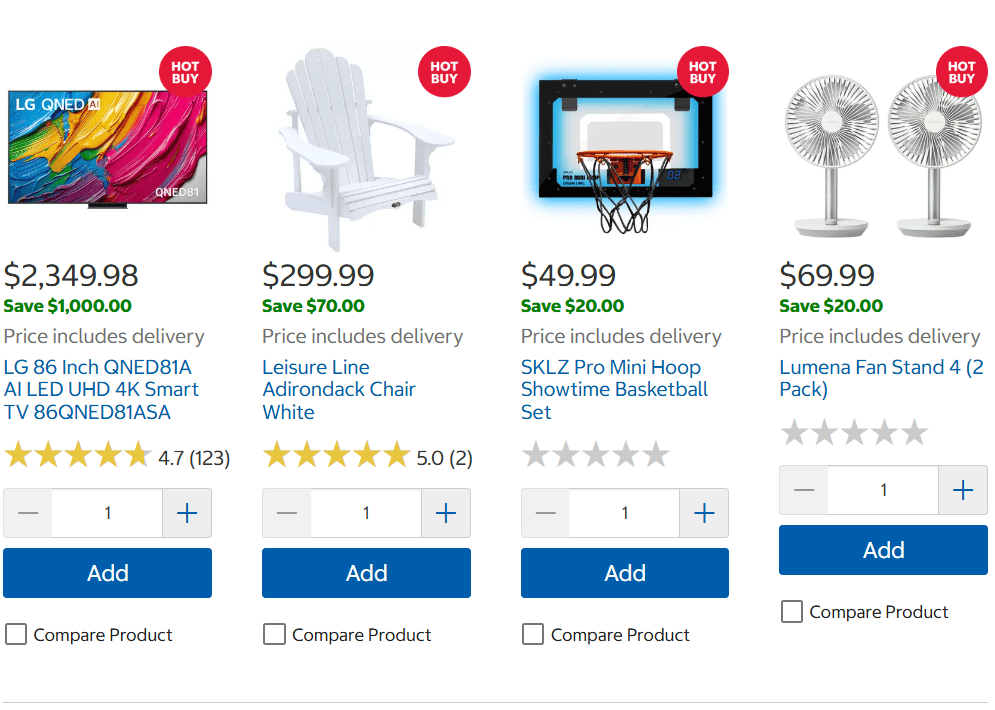Viewport: 995px width, 710px height.
Task: Enable Compare Product for SKLZ Mini Hoop
Action: point(533,634)
